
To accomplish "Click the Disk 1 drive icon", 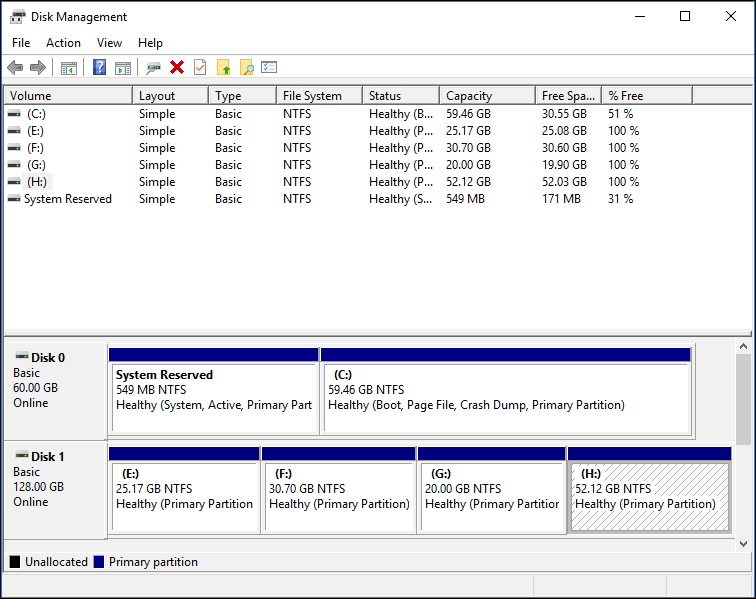I will point(22,455).
